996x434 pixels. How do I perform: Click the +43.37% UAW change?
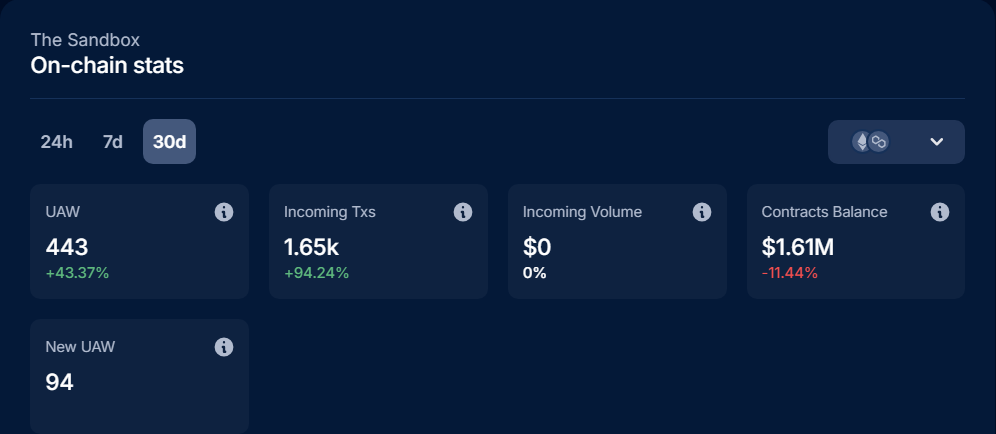tap(77, 273)
